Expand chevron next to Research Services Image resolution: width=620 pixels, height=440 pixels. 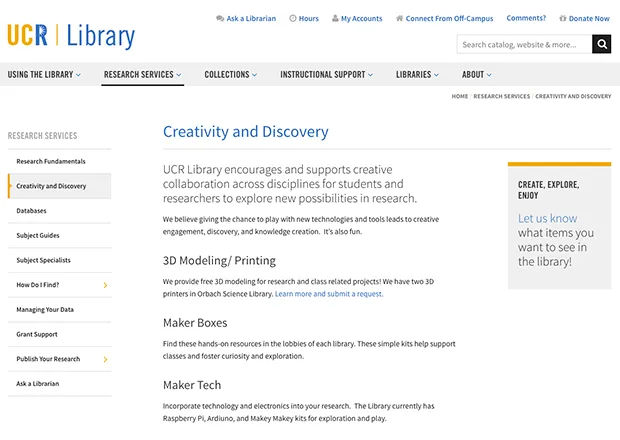[x=179, y=75]
